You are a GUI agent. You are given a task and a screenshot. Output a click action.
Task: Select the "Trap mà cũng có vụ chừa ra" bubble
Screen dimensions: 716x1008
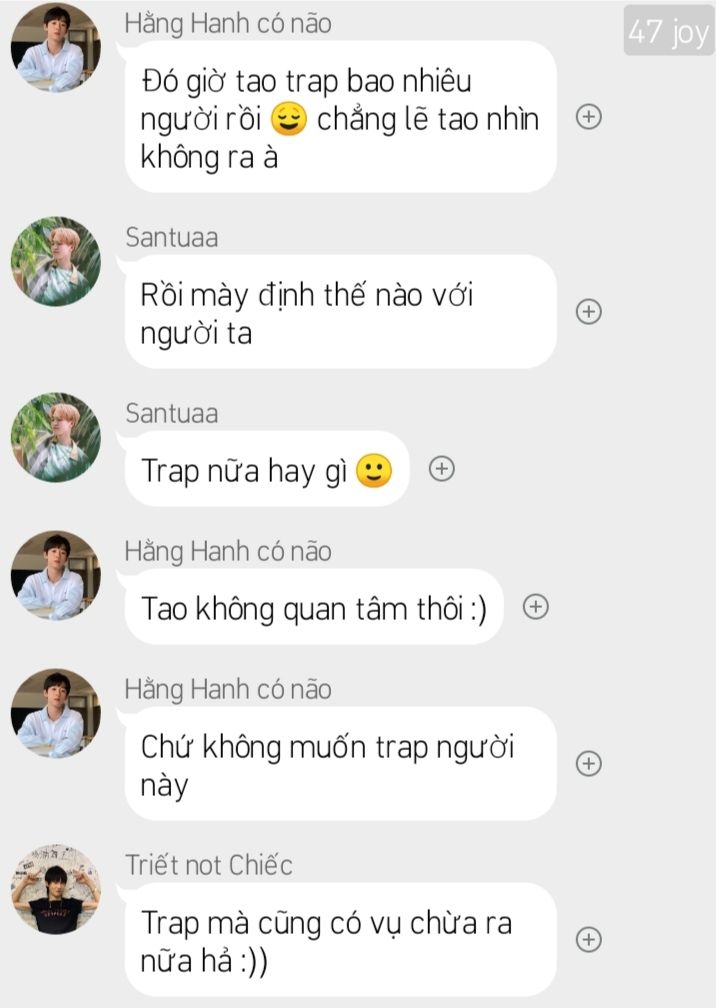pyautogui.click(x=340, y=939)
